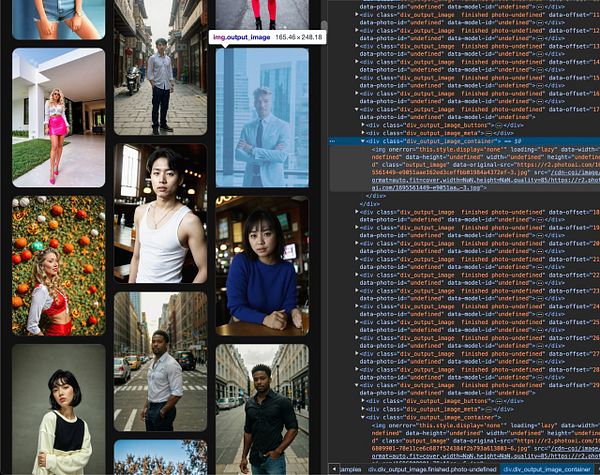
Task: Expand div_output_image_meta under data-offset 29 node
Action: tap(363, 409)
